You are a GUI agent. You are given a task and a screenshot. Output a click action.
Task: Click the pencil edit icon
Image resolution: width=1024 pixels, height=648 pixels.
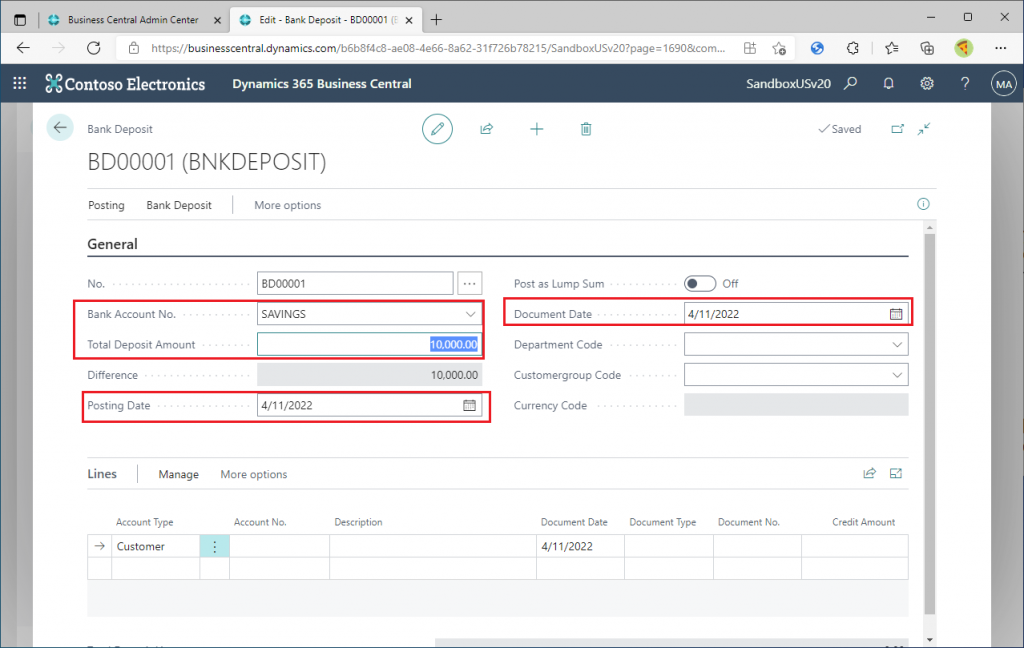tap(437, 129)
